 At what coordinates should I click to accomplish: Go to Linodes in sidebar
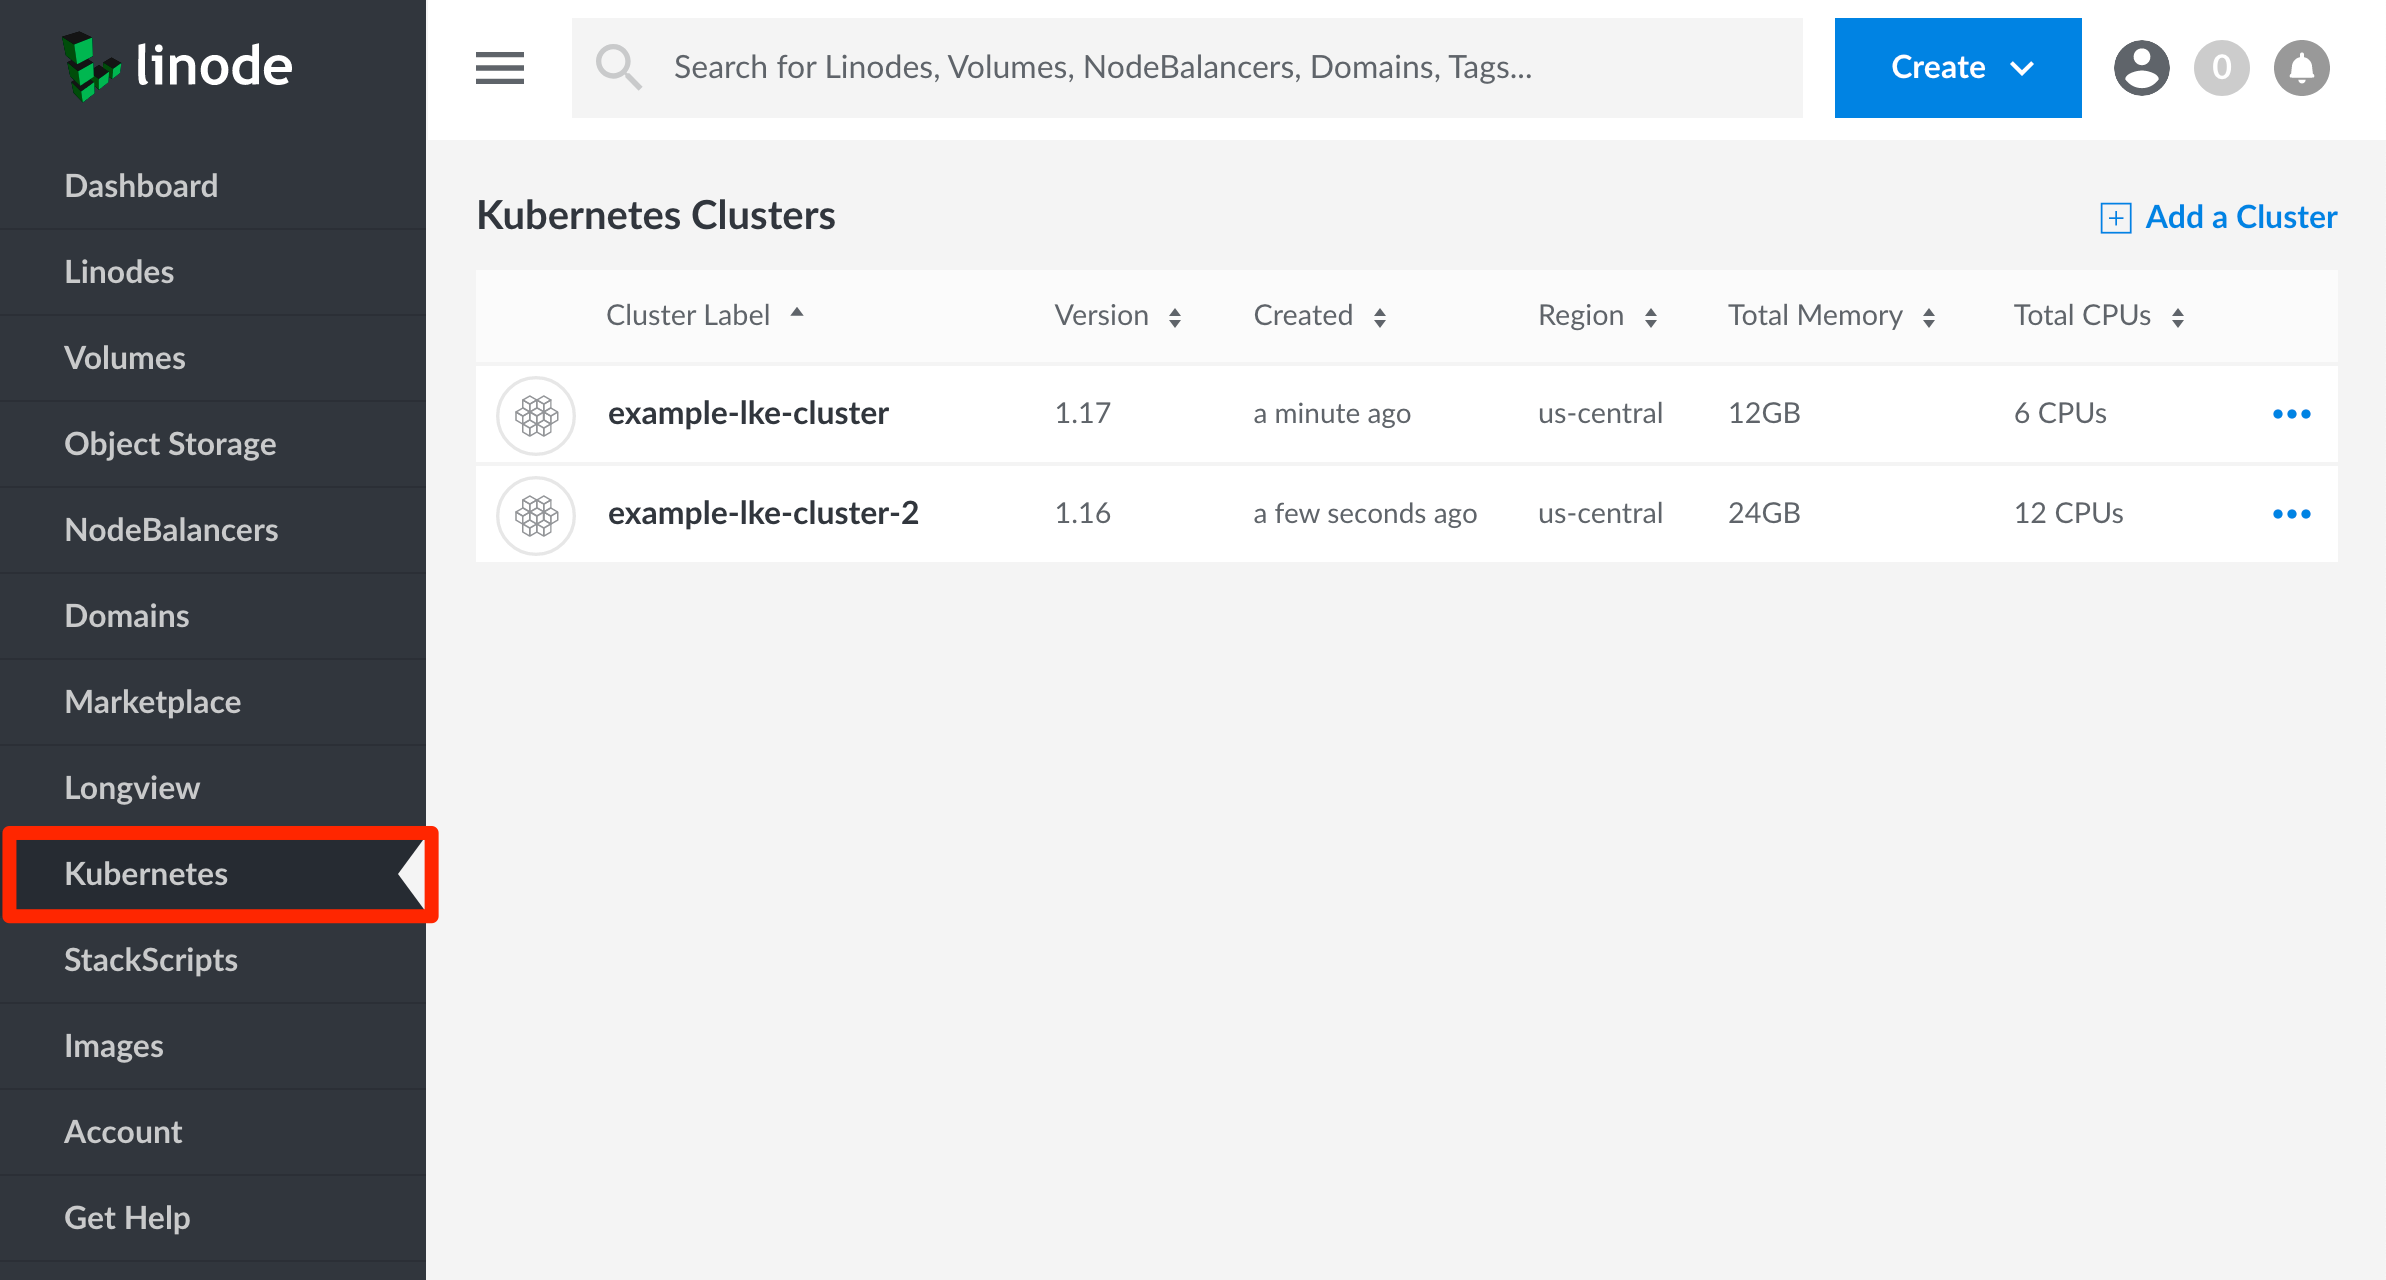119,272
